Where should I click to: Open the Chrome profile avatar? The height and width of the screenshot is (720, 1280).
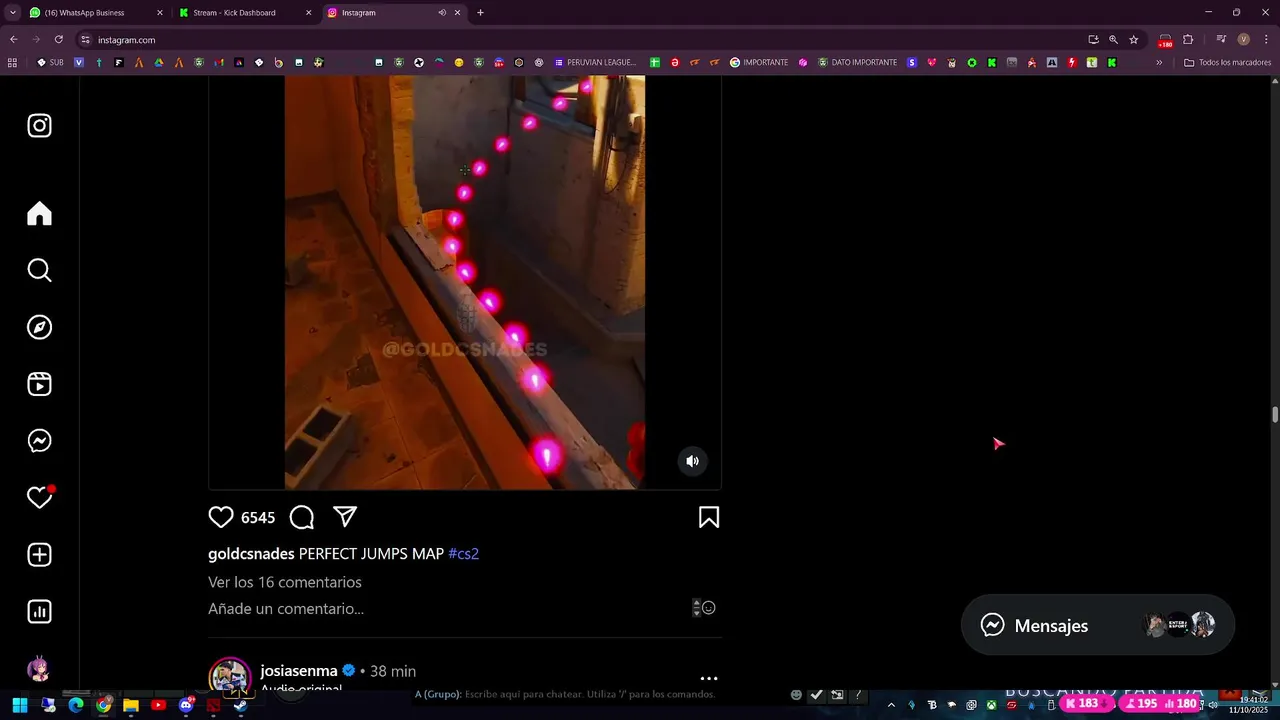click(x=1243, y=40)
